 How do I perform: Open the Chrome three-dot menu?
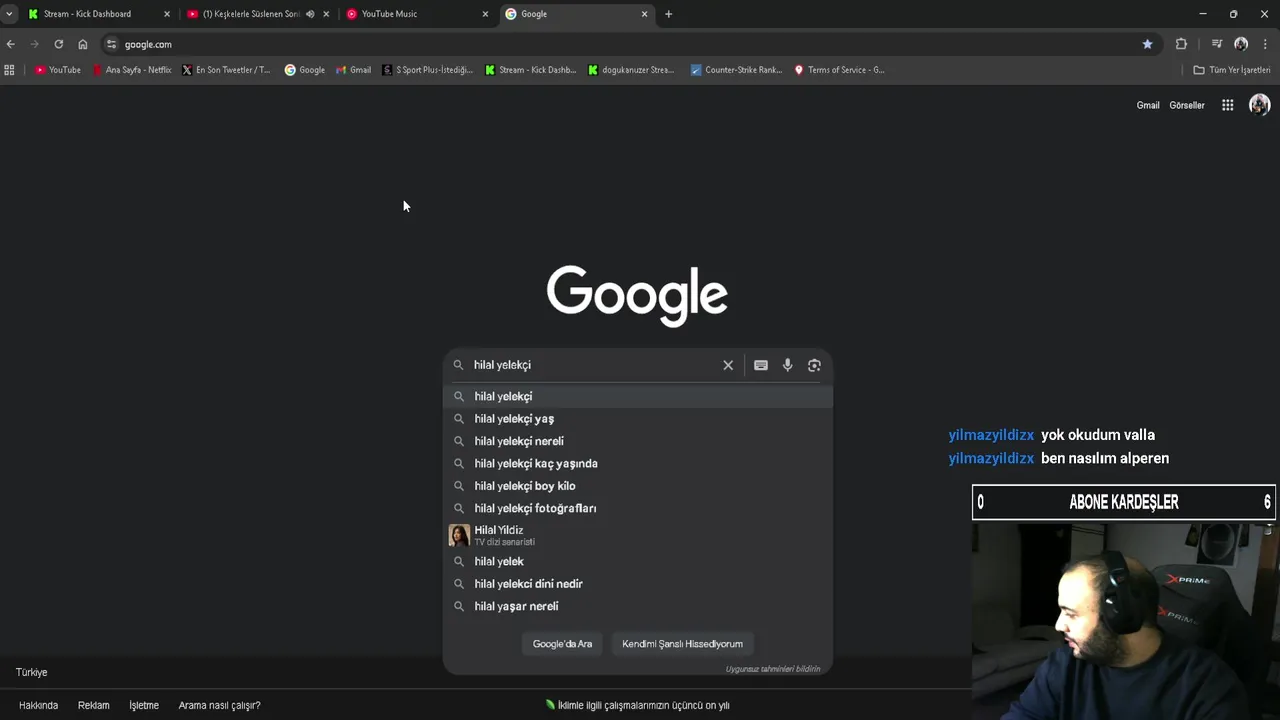tap(1265, 44)
